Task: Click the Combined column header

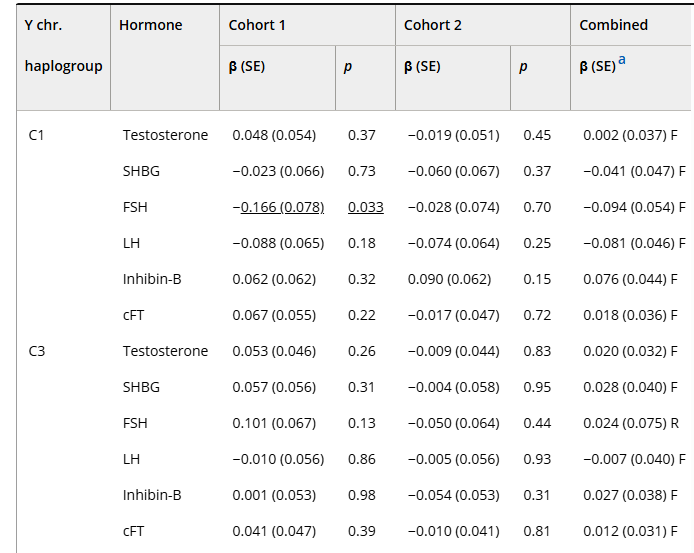Action: point(614,25)
